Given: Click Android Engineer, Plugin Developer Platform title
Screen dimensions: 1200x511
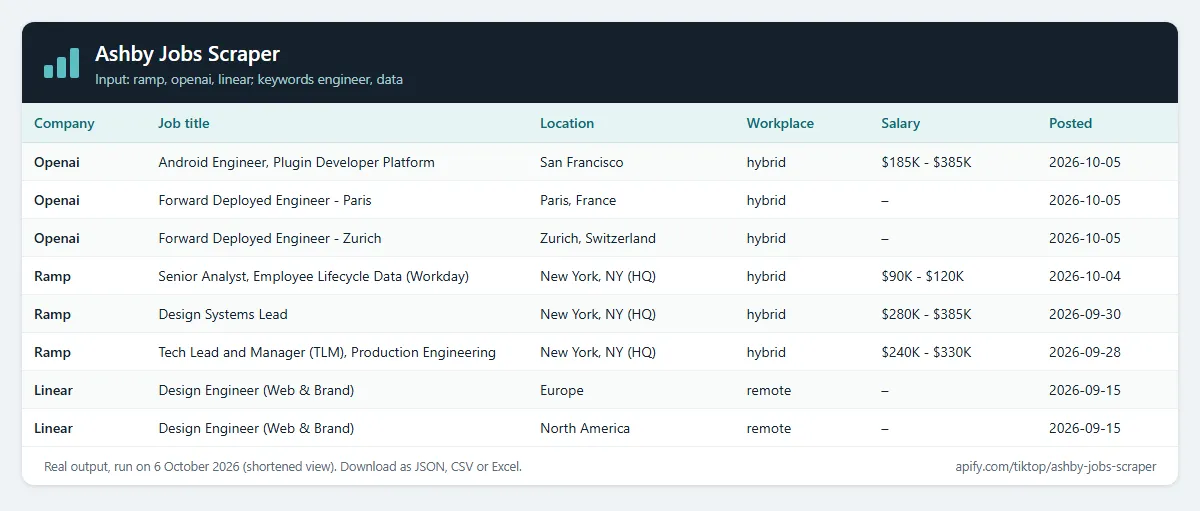Looking at the screenshot, I should (x=296, y=162).
